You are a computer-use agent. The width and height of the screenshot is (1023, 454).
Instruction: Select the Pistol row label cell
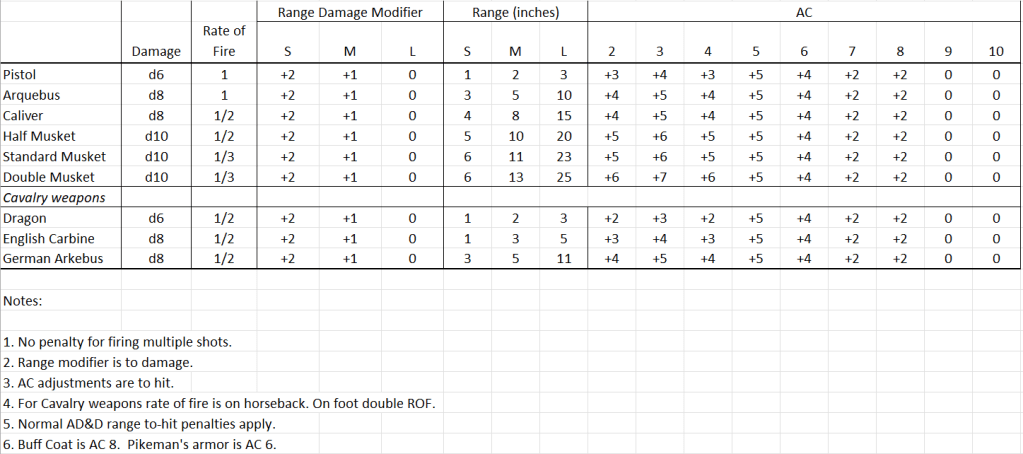click(x=21, y=74)
